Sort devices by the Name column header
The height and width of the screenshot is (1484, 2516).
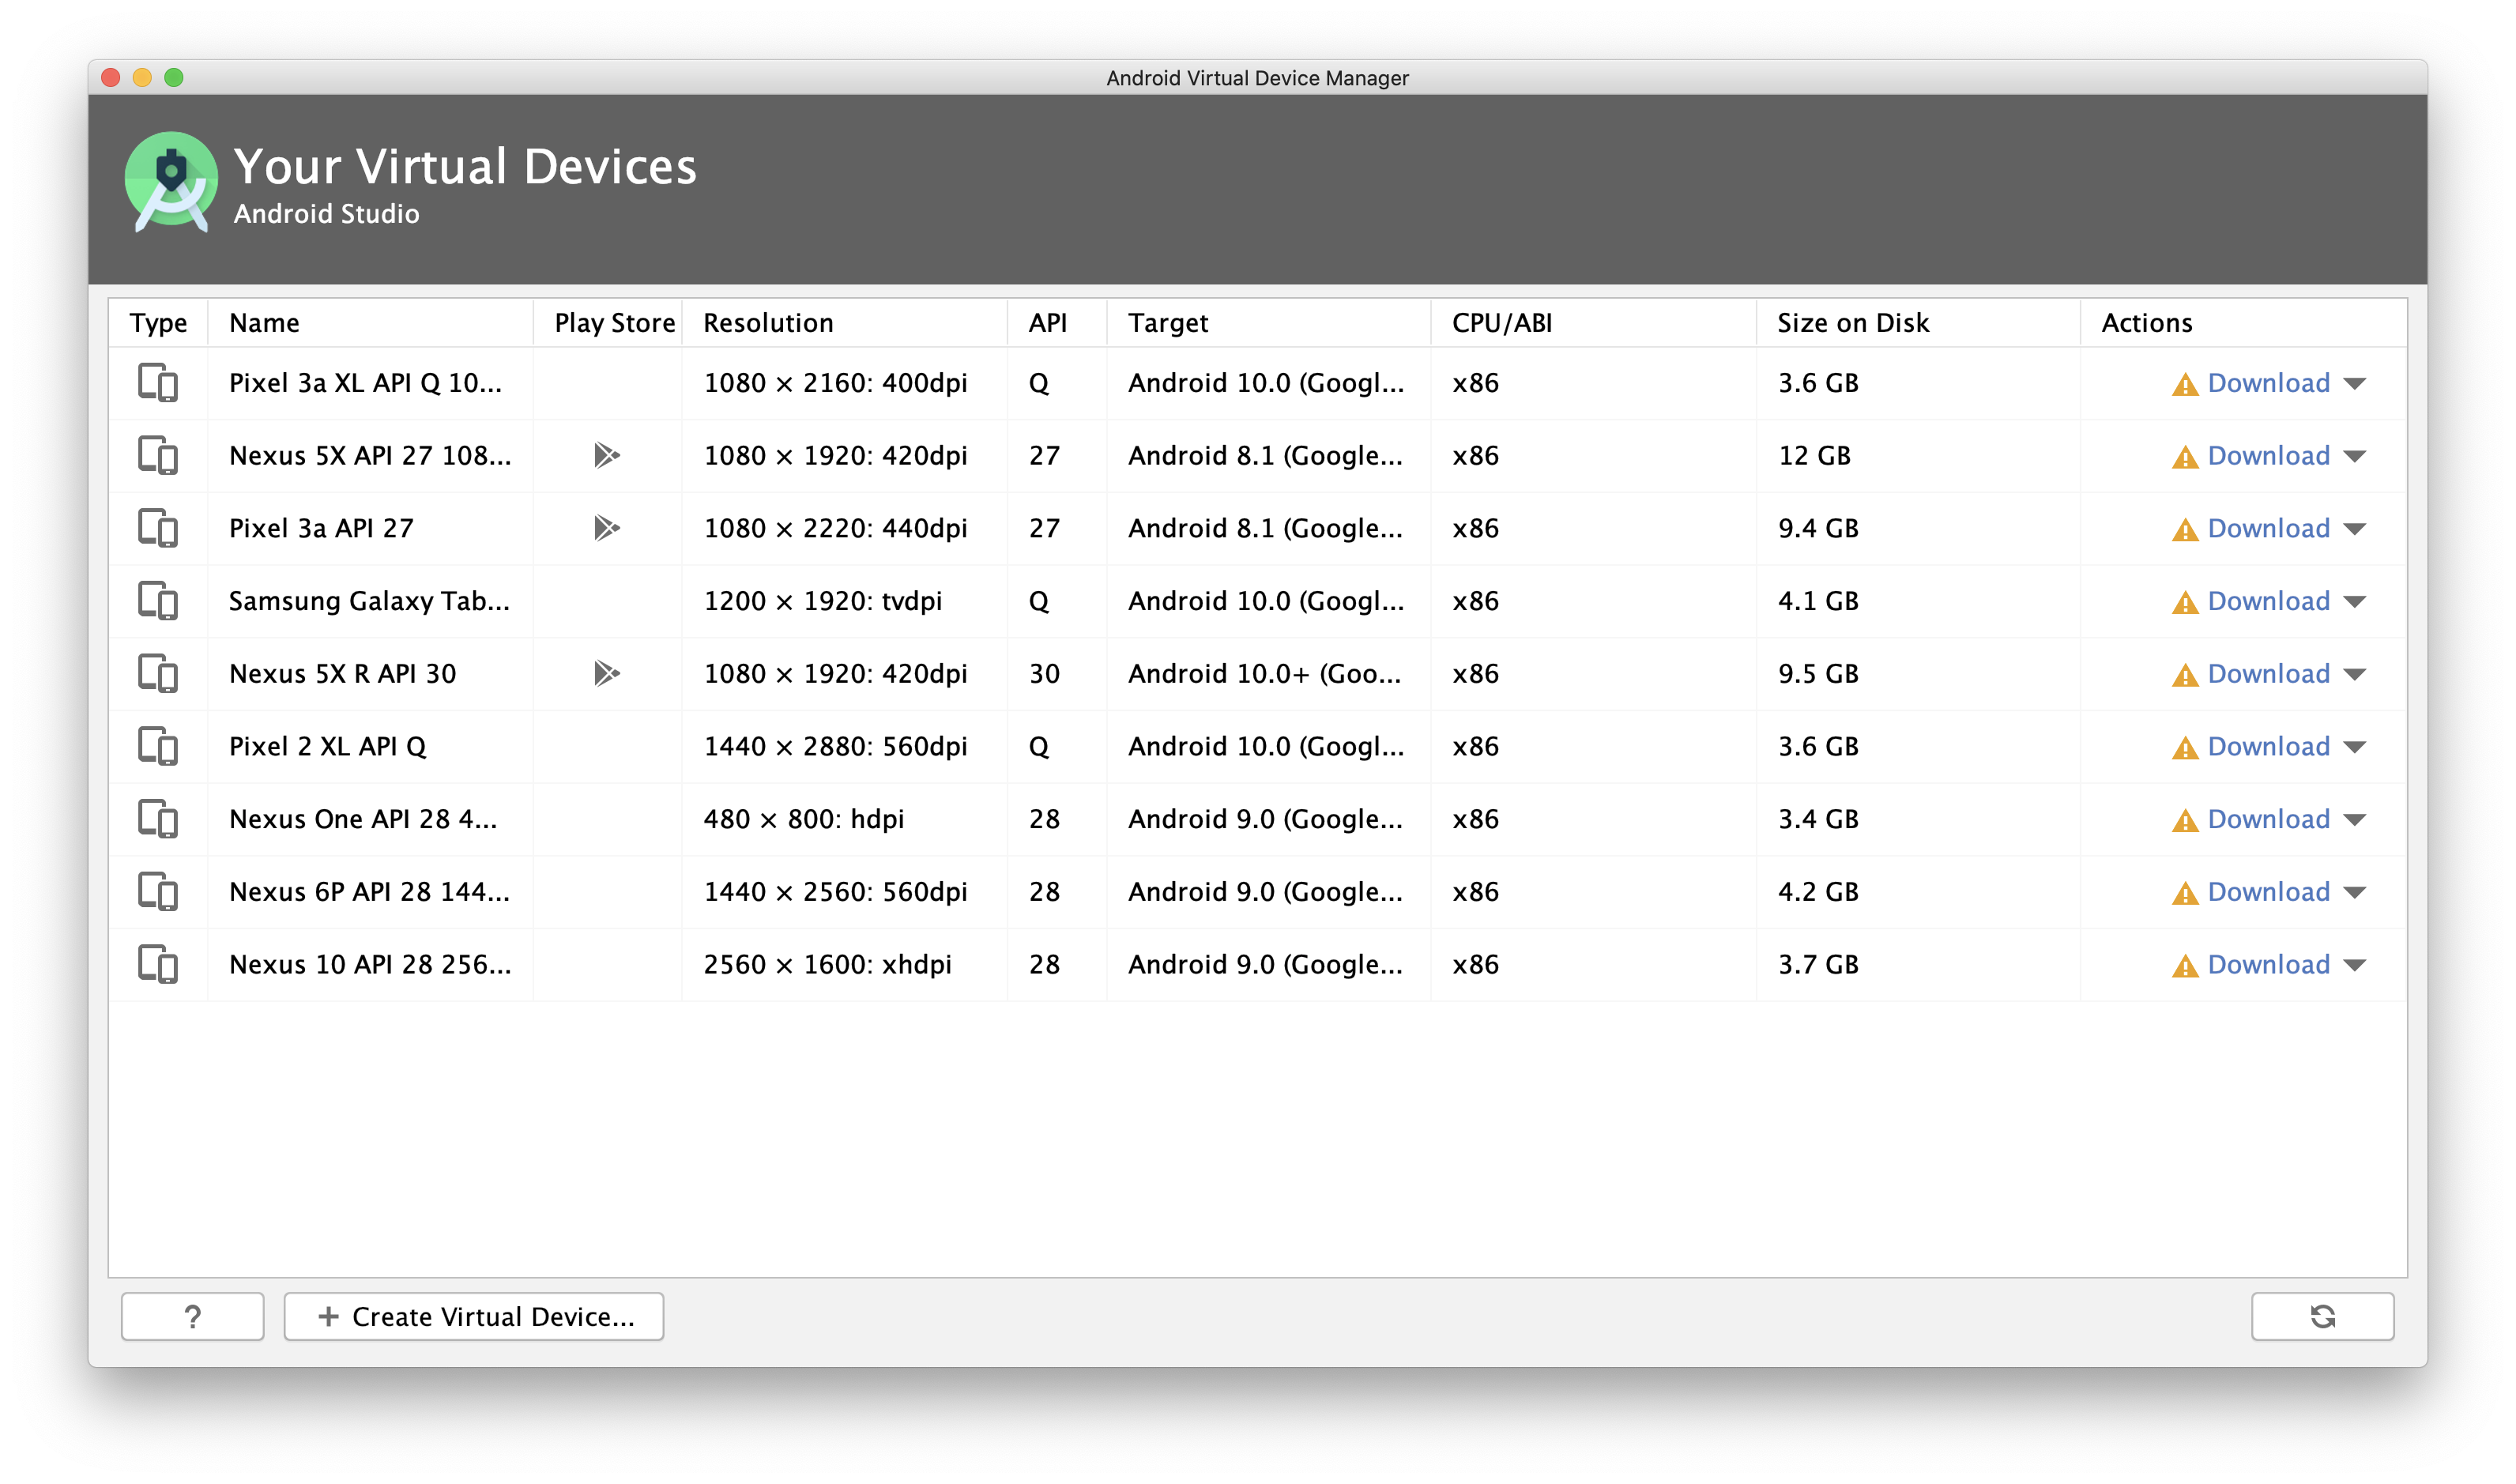click(264, 323)
